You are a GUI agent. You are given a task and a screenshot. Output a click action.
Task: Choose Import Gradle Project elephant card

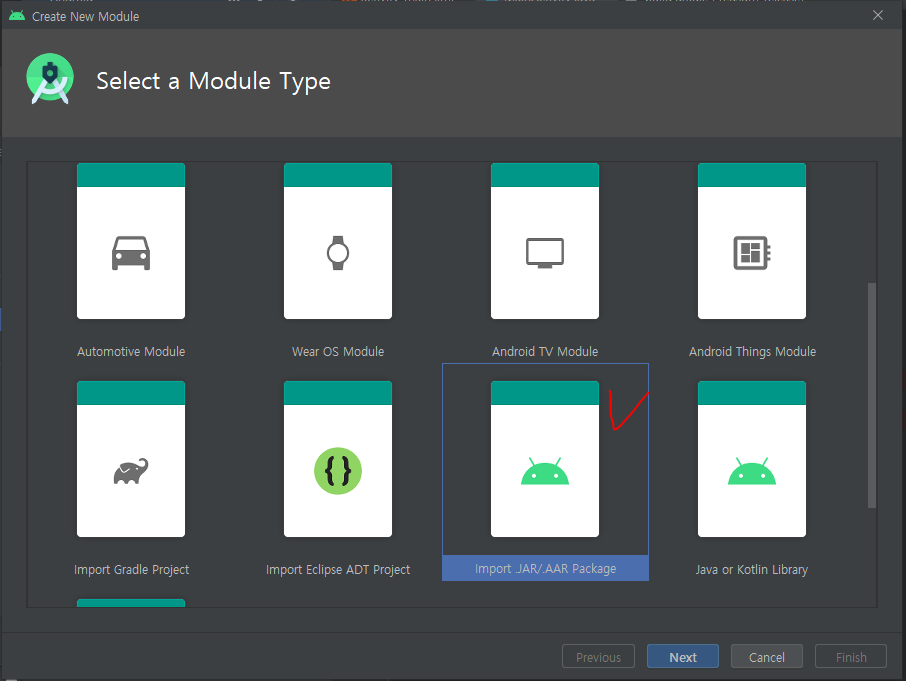(131, 459)
